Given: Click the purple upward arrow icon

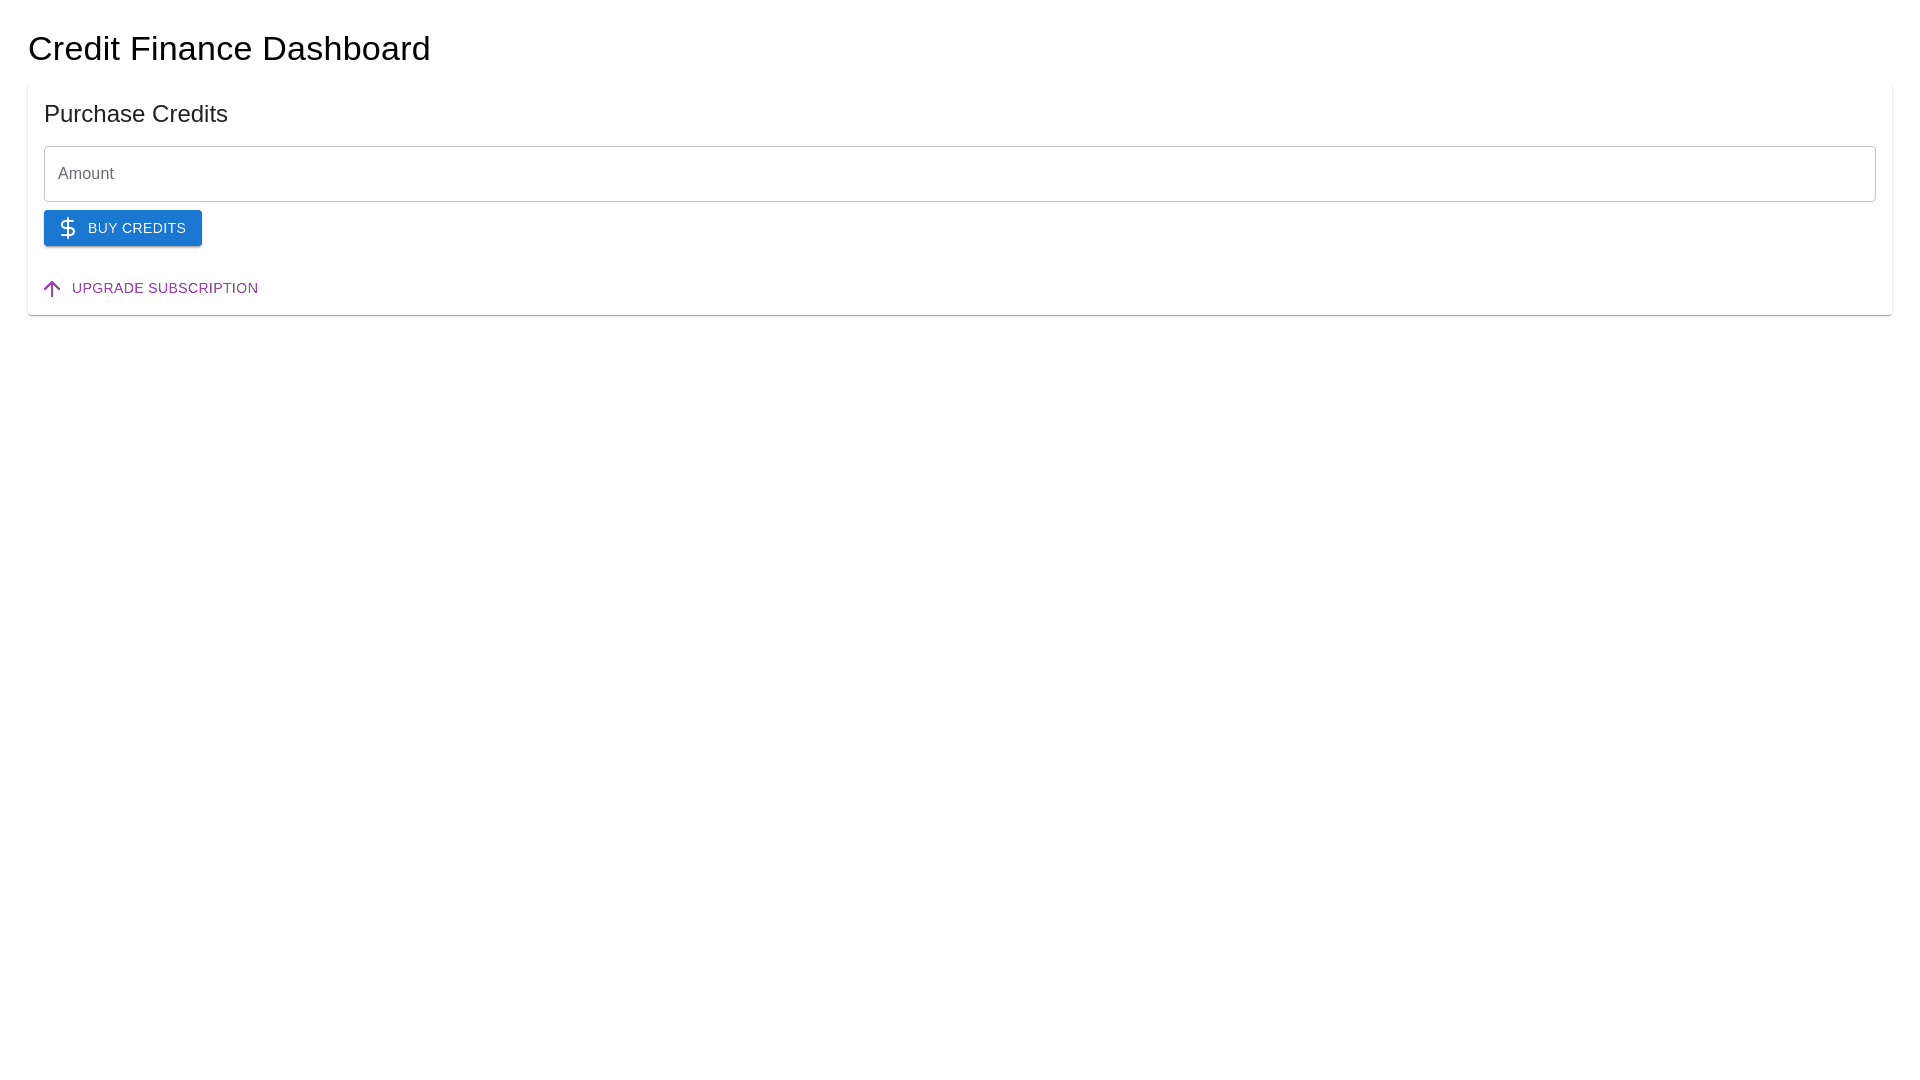Looking at the screenshot, I should pyautogui.click(x=52, y=289).
